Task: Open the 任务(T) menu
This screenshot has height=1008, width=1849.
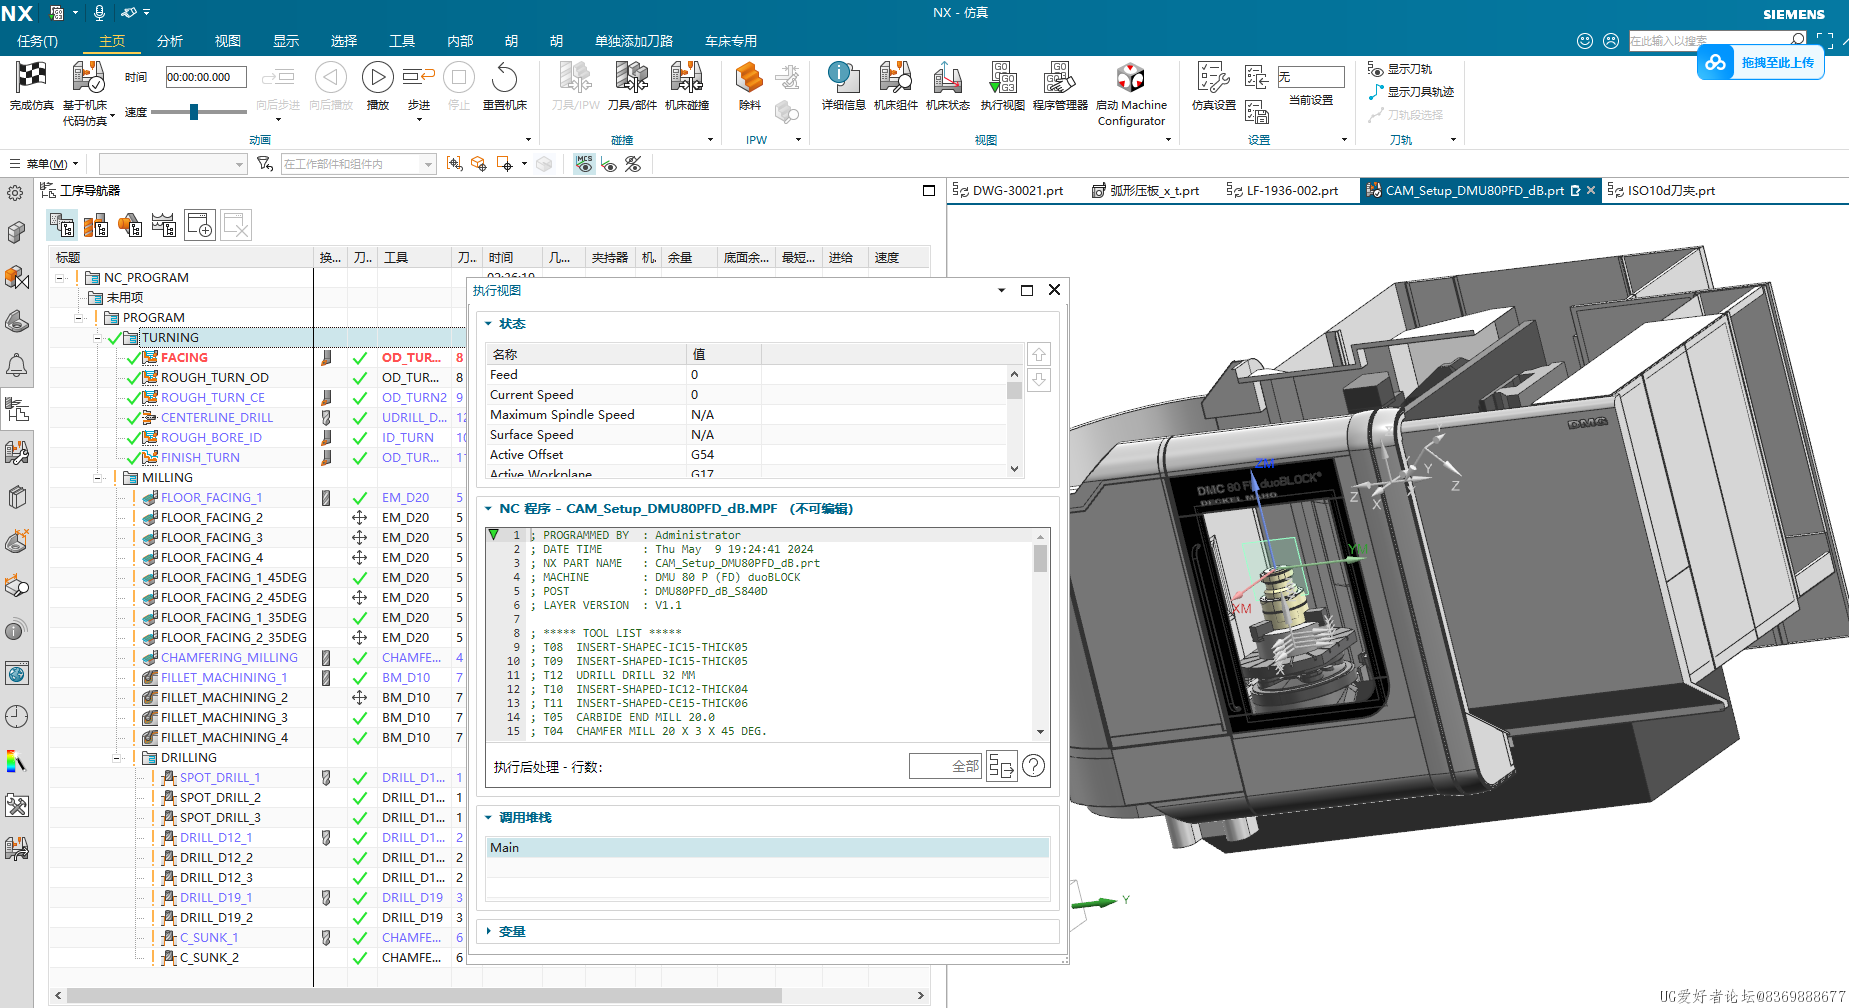Action: pyautogui.click(x=38, y=41)
